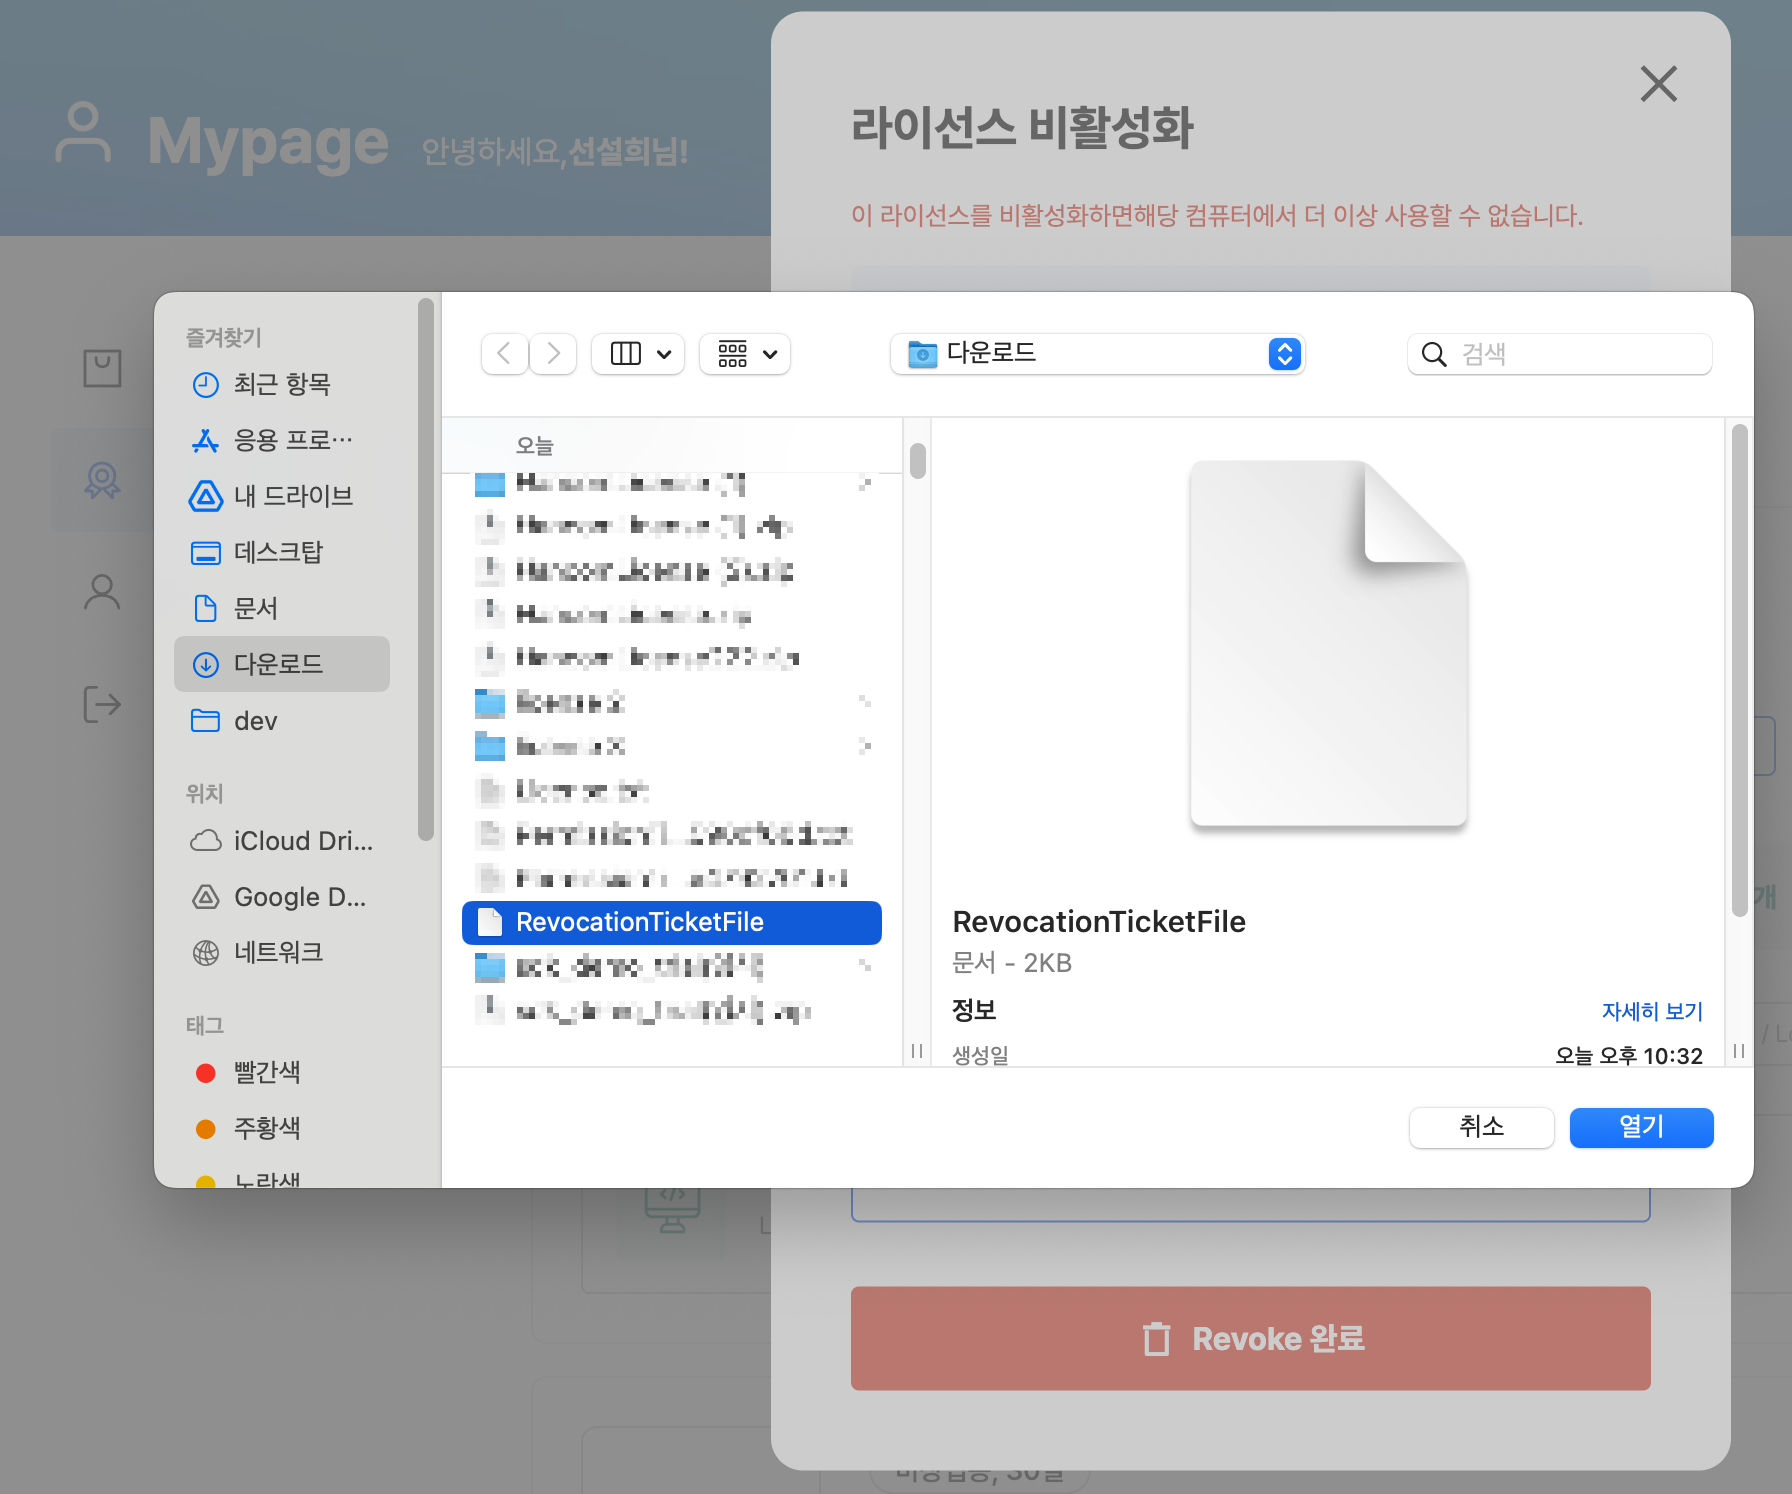Click the 네트워크 globe icon
This screenshot has height=1494, width=1792.
click(x=206, y=953)
